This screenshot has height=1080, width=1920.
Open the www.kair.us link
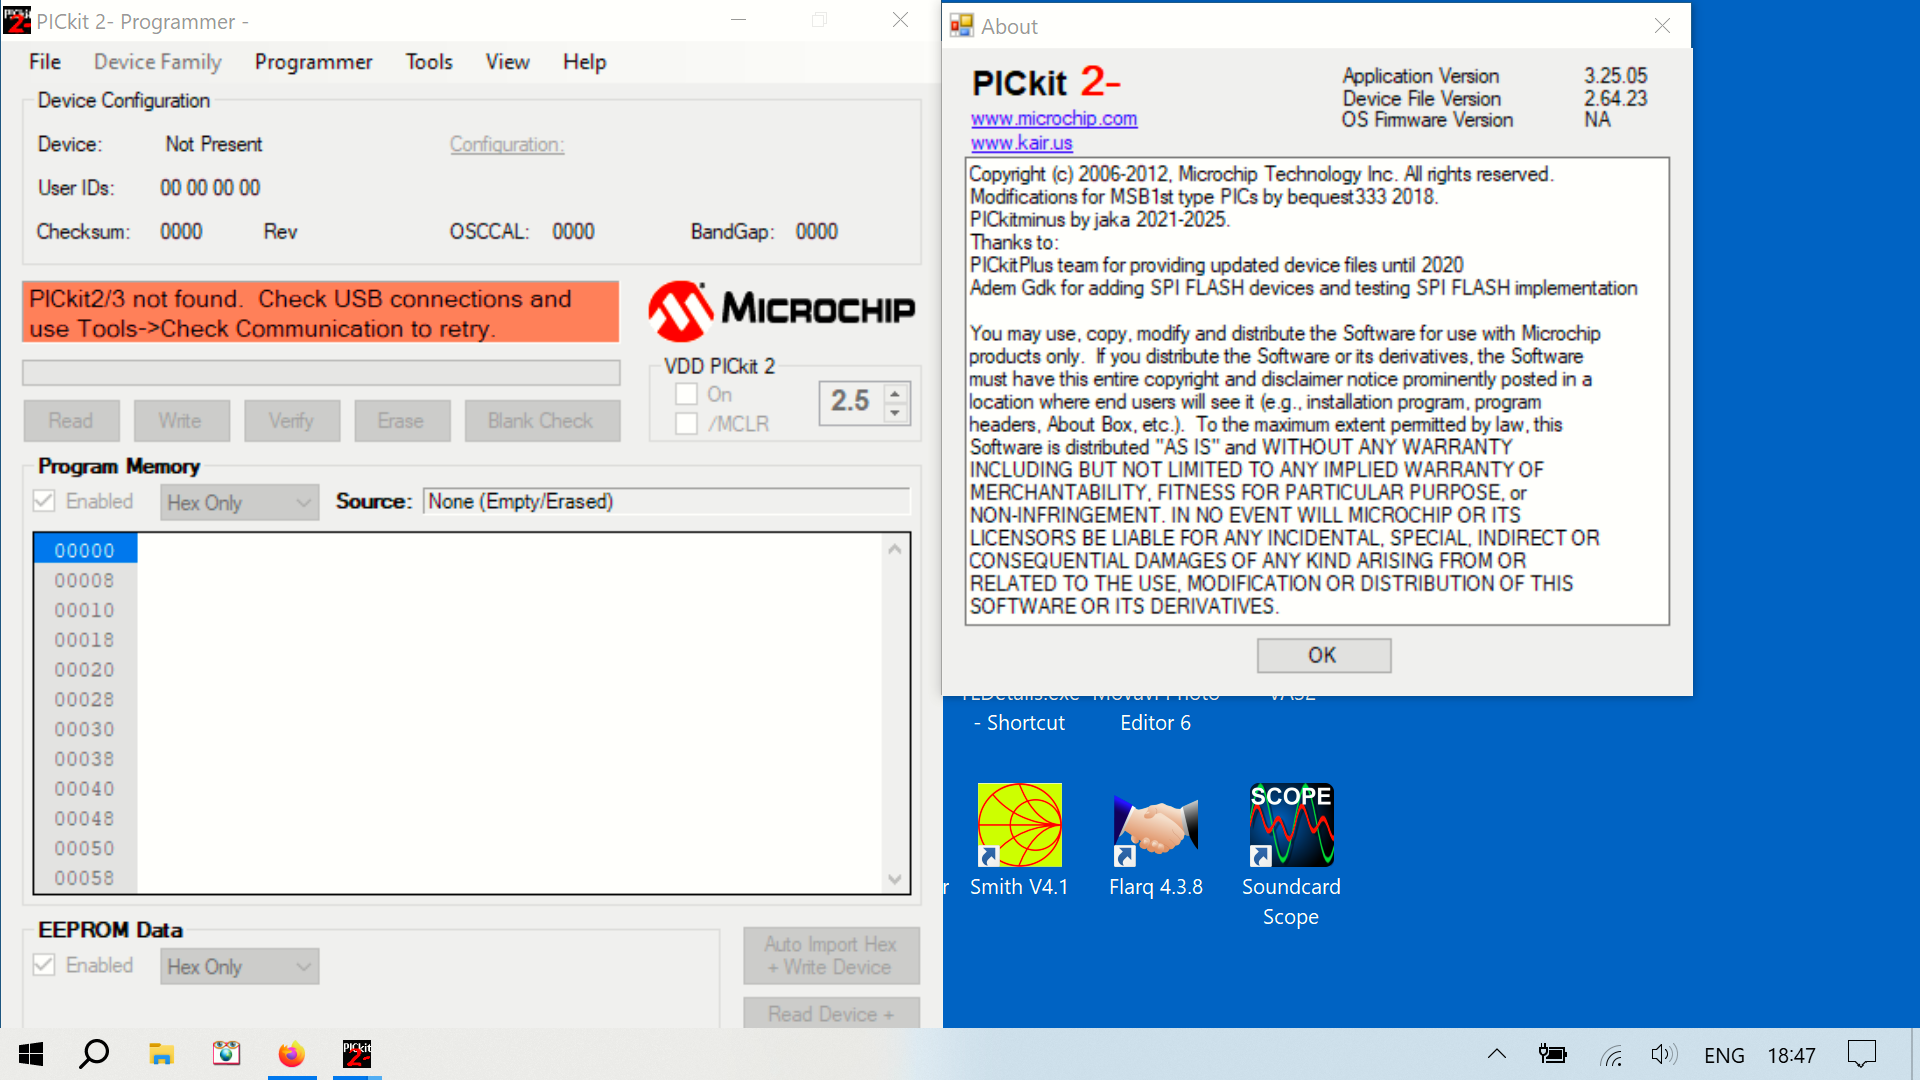pos(1021,143)
